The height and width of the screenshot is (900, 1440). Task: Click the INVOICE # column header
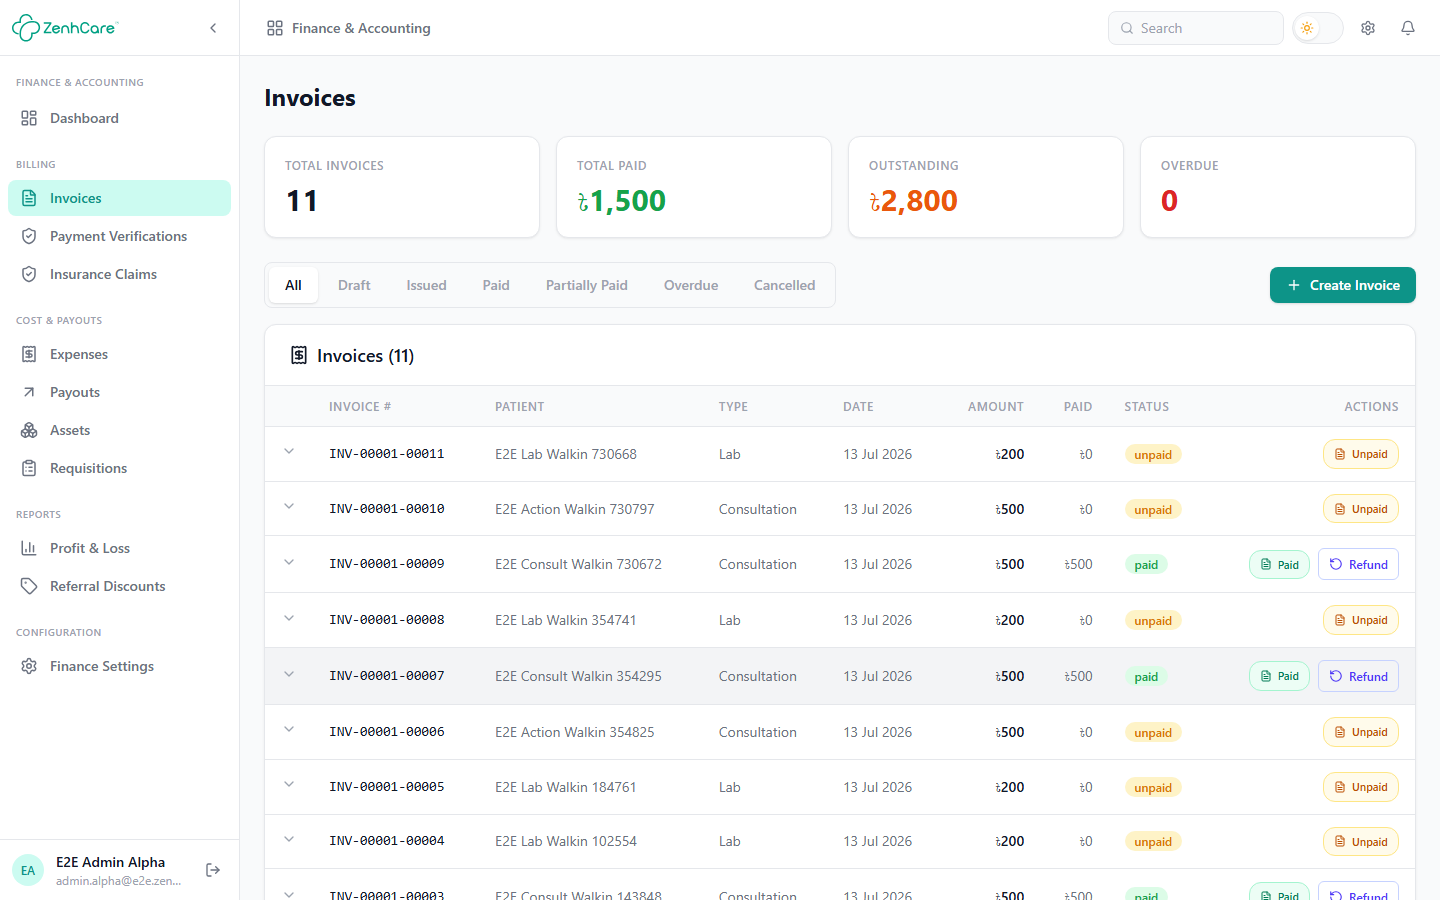click(360, 407)
